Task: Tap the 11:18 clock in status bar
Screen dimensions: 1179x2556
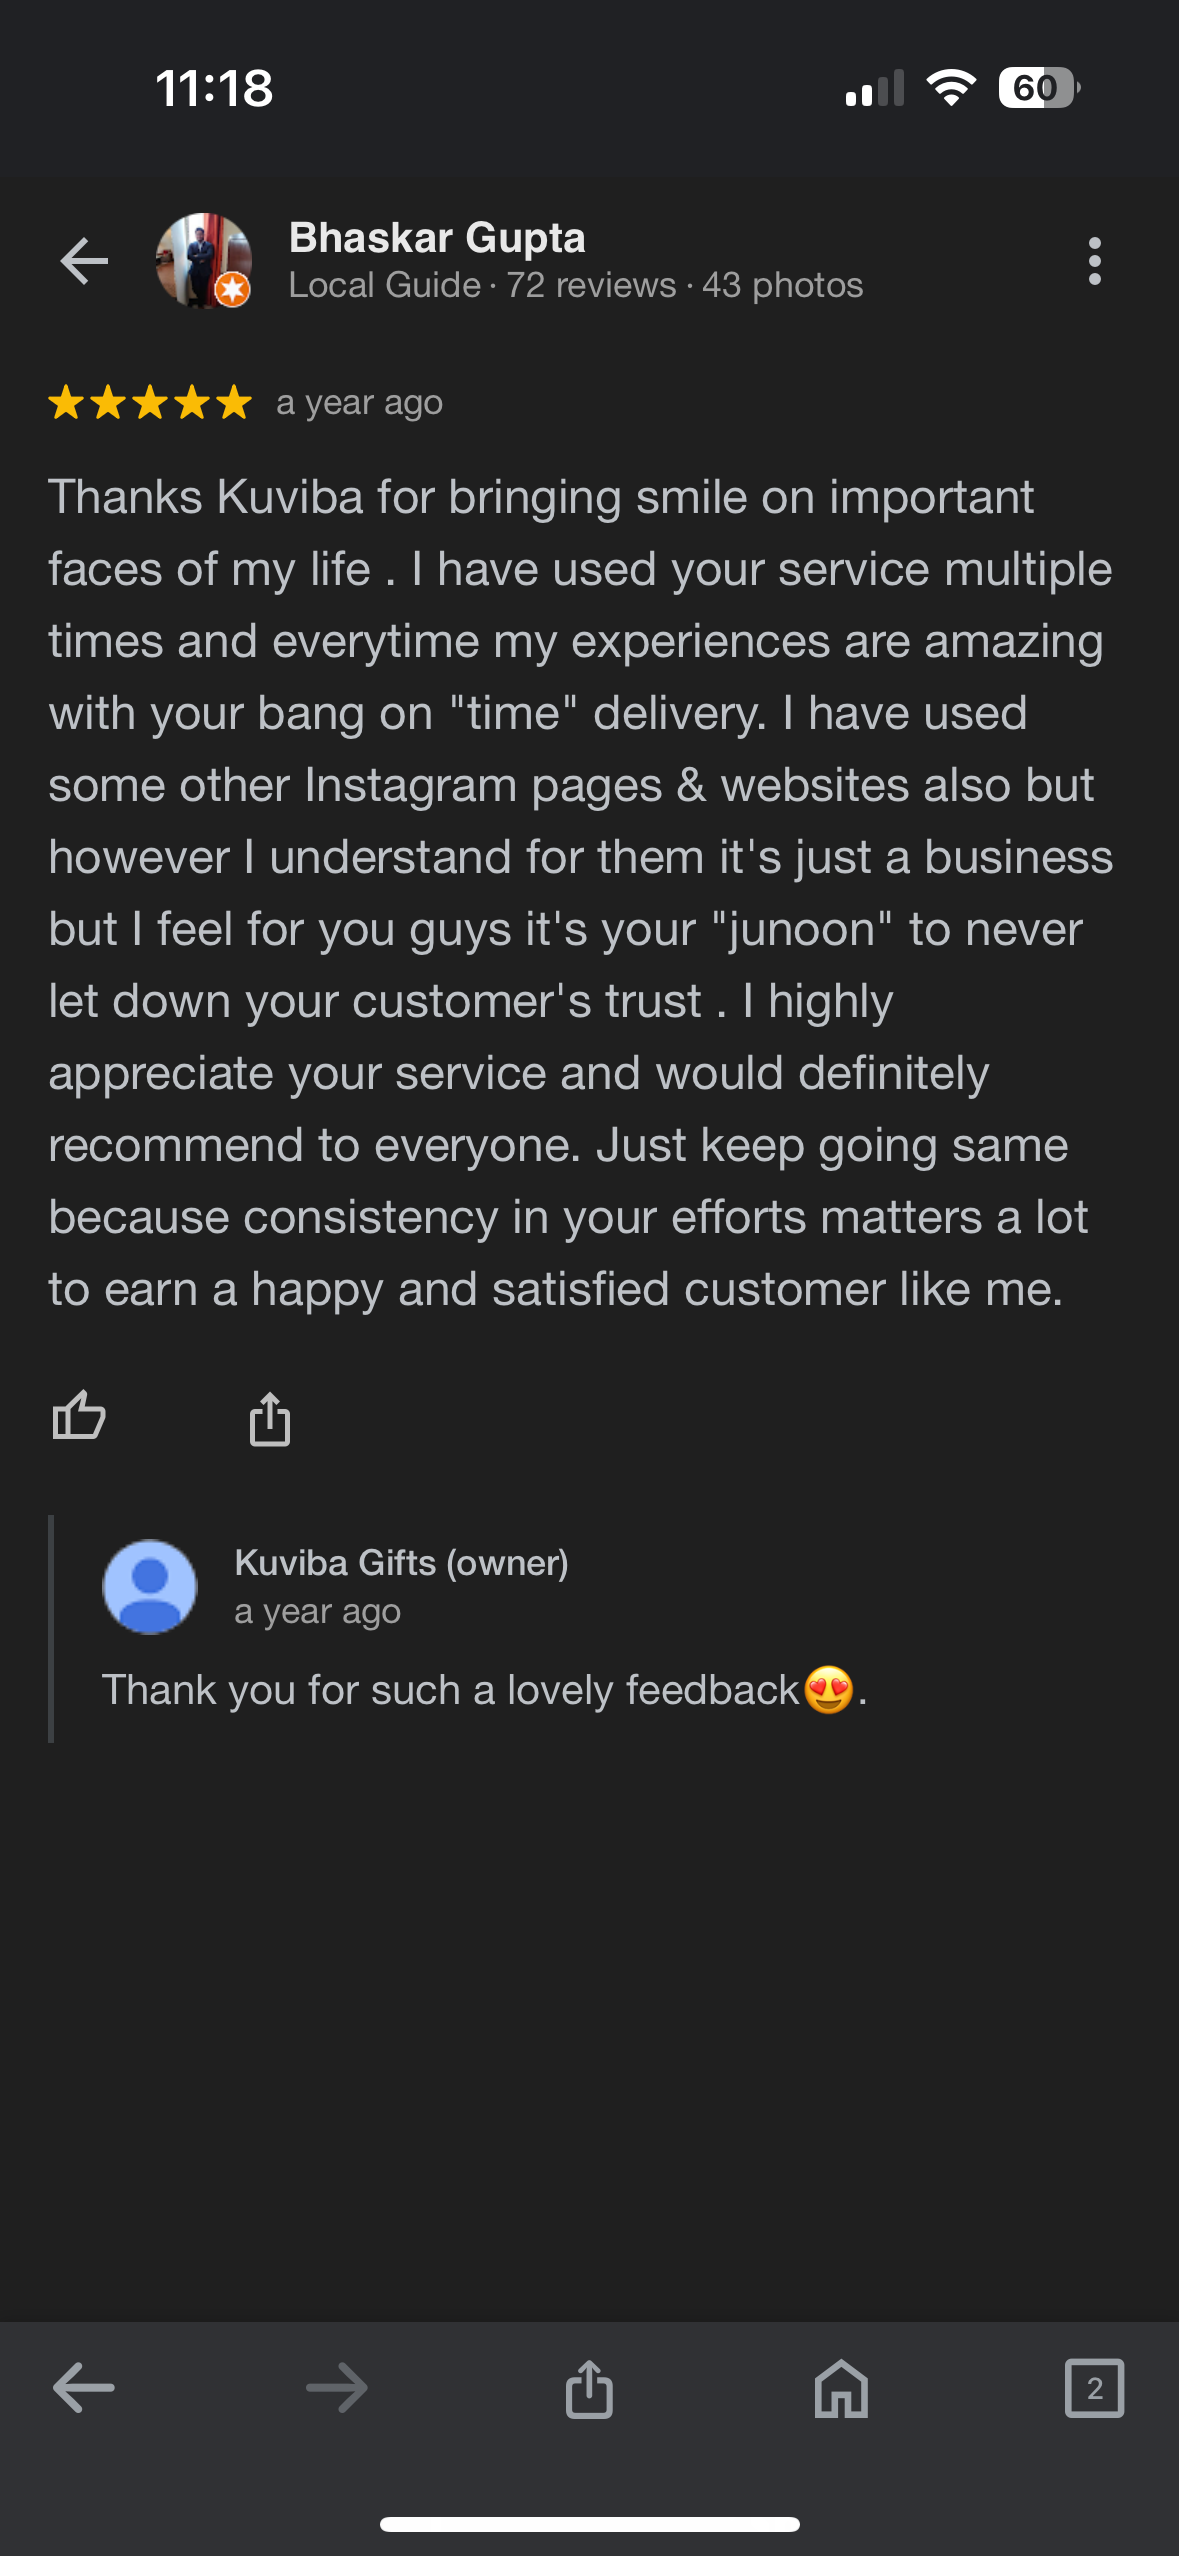Action: [214, 88]
